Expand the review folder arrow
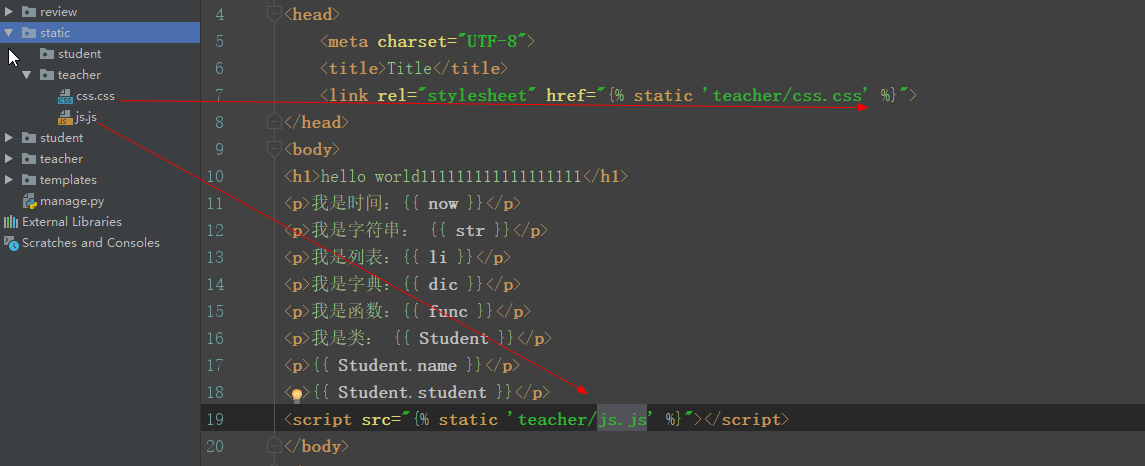 (x=9, y=12)
